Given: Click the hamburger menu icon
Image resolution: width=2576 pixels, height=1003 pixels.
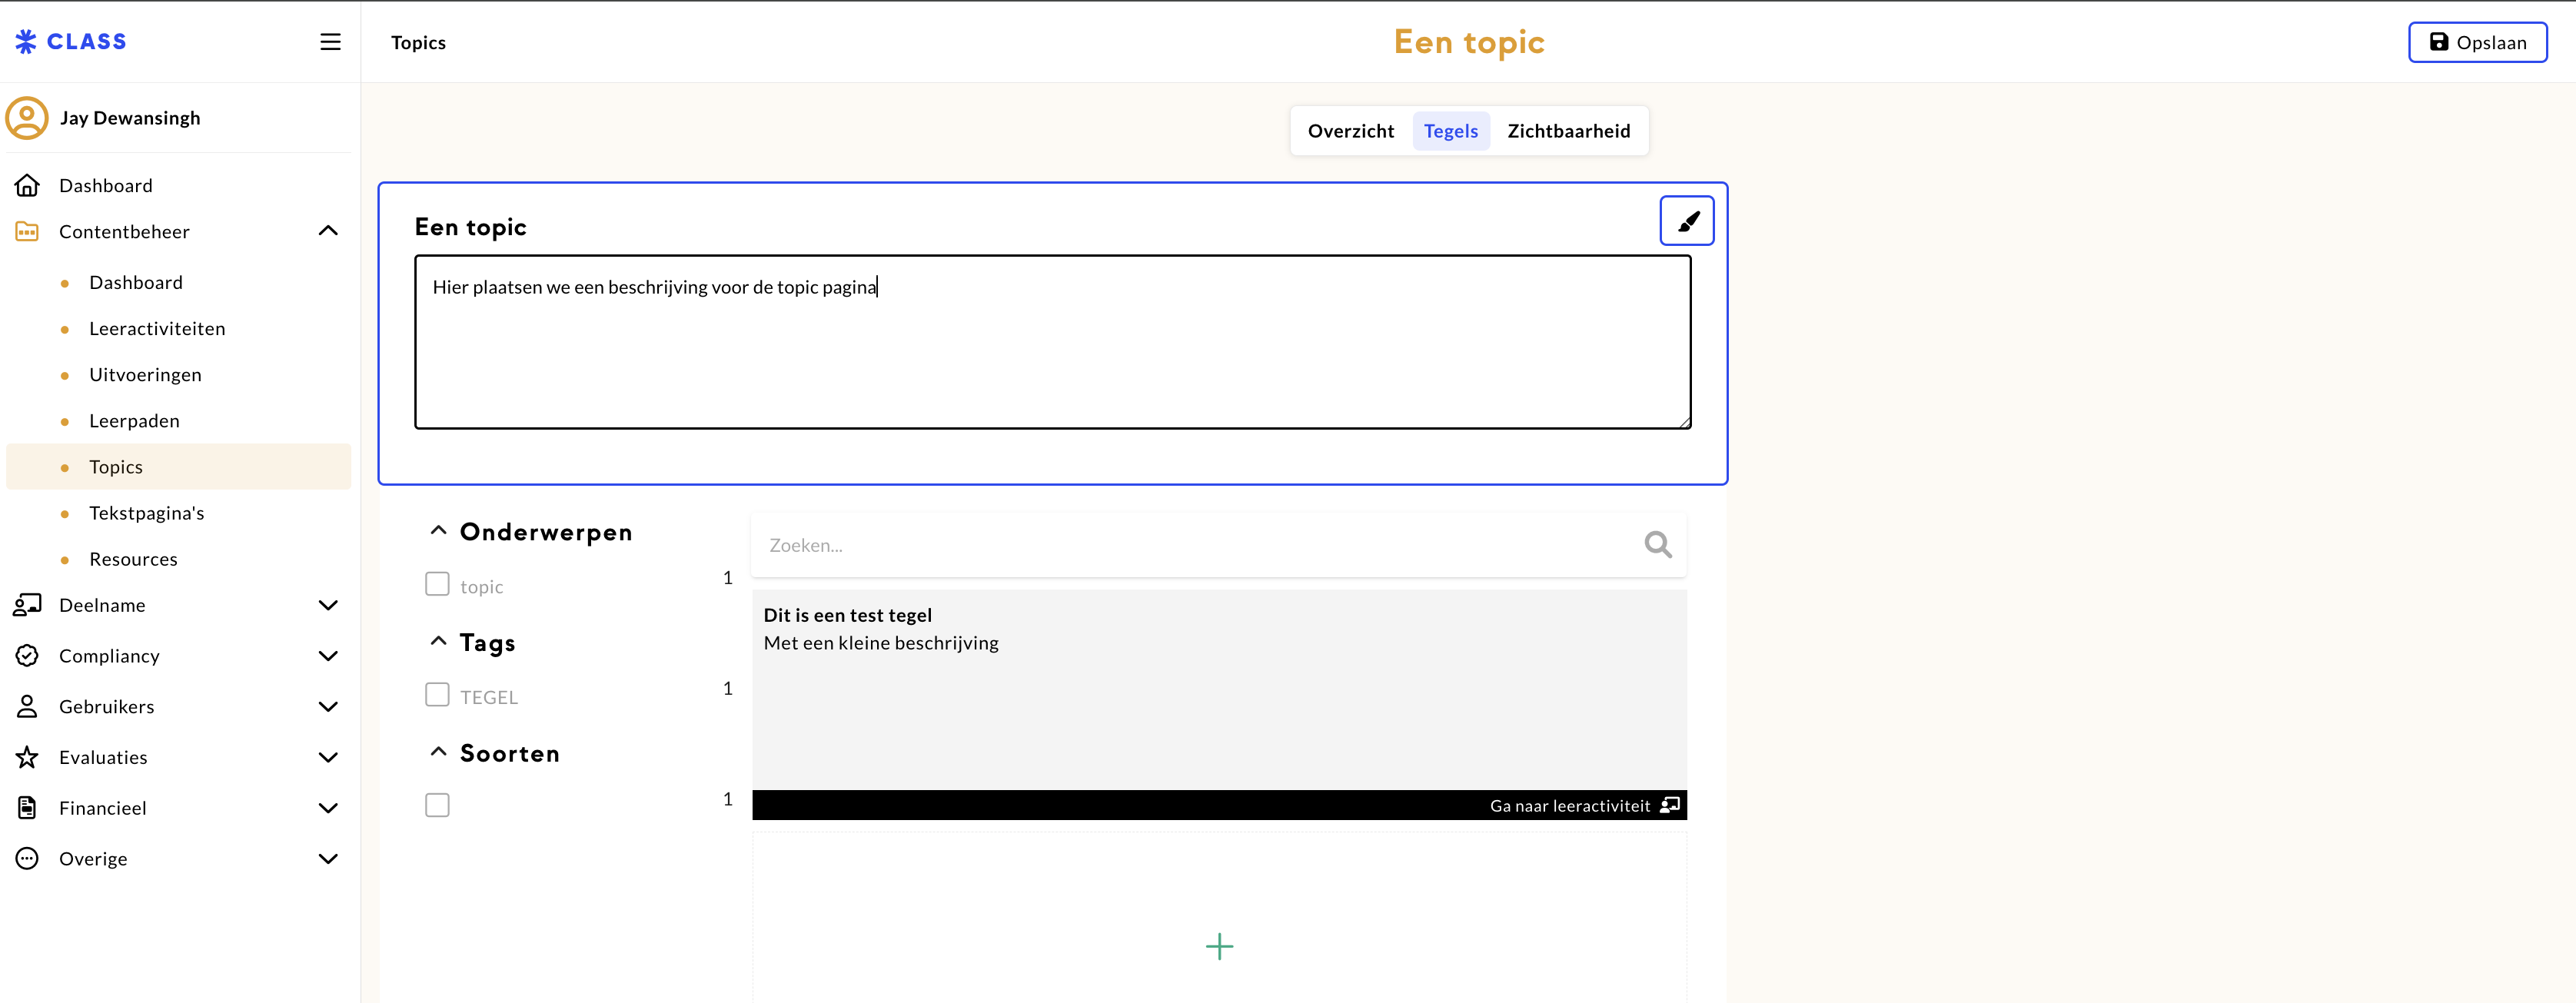Looking at the screenshot, I should [330, 42].
